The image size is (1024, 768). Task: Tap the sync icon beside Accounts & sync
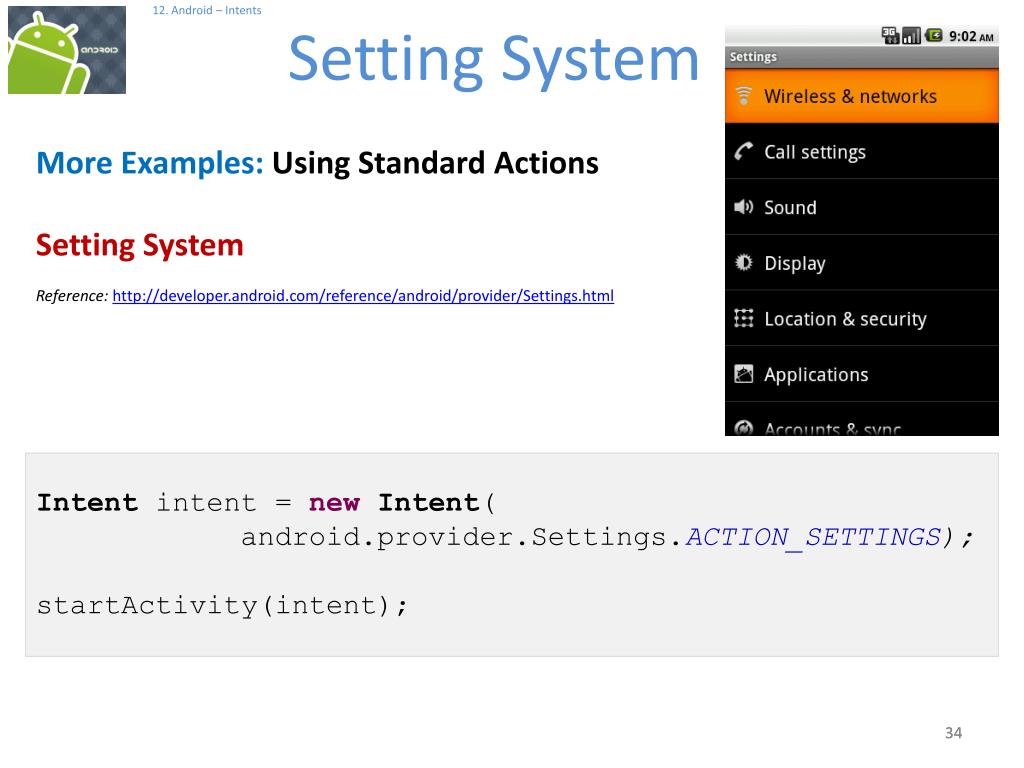(x=743, y=428)
